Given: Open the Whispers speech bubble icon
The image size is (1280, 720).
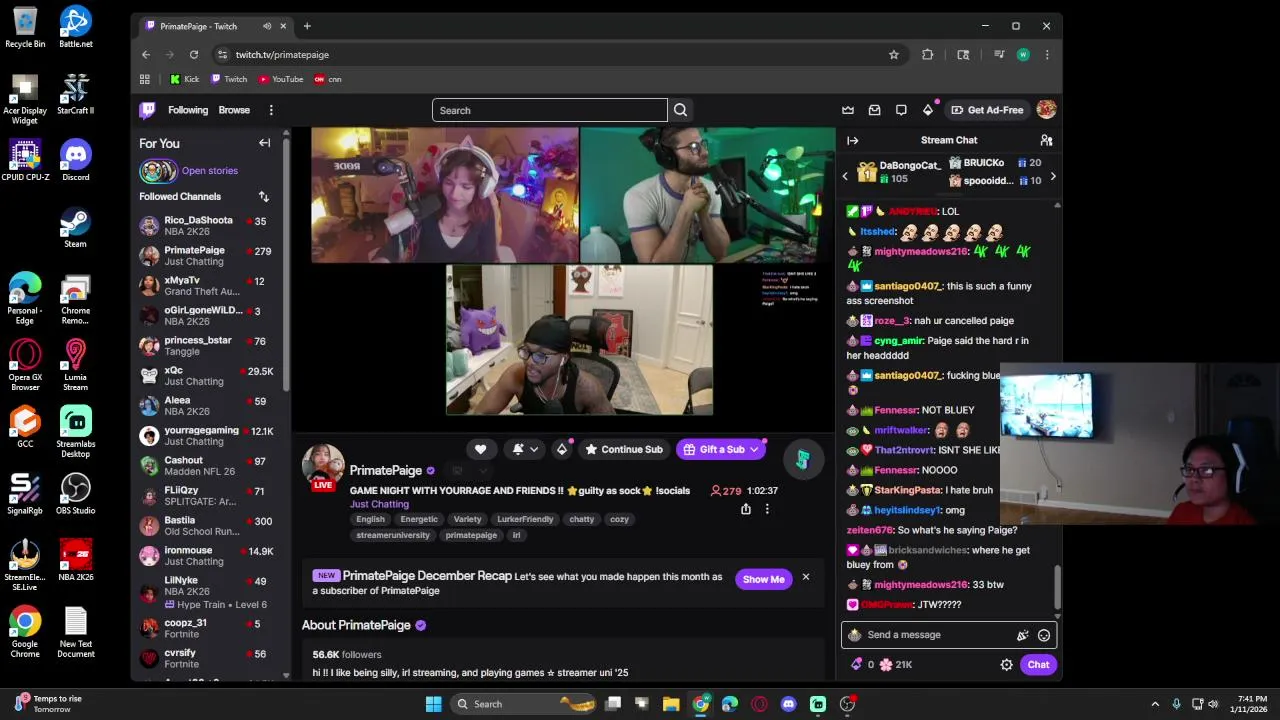Looking at the screenshot, I should pyautogui.click(x=901, y=110).
